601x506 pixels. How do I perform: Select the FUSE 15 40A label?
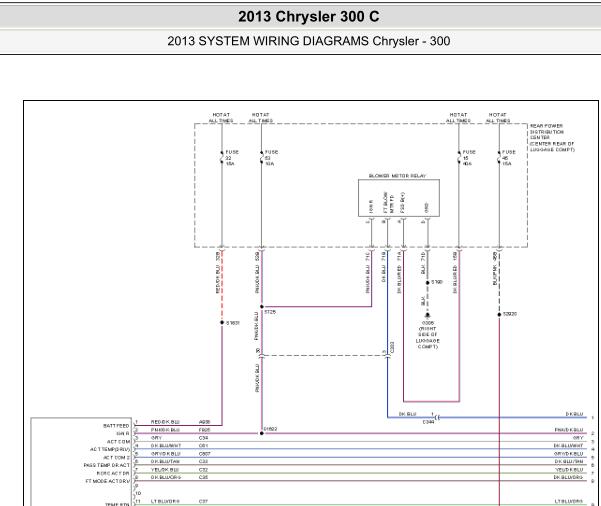pyautogui.click(x=469, y=158)
